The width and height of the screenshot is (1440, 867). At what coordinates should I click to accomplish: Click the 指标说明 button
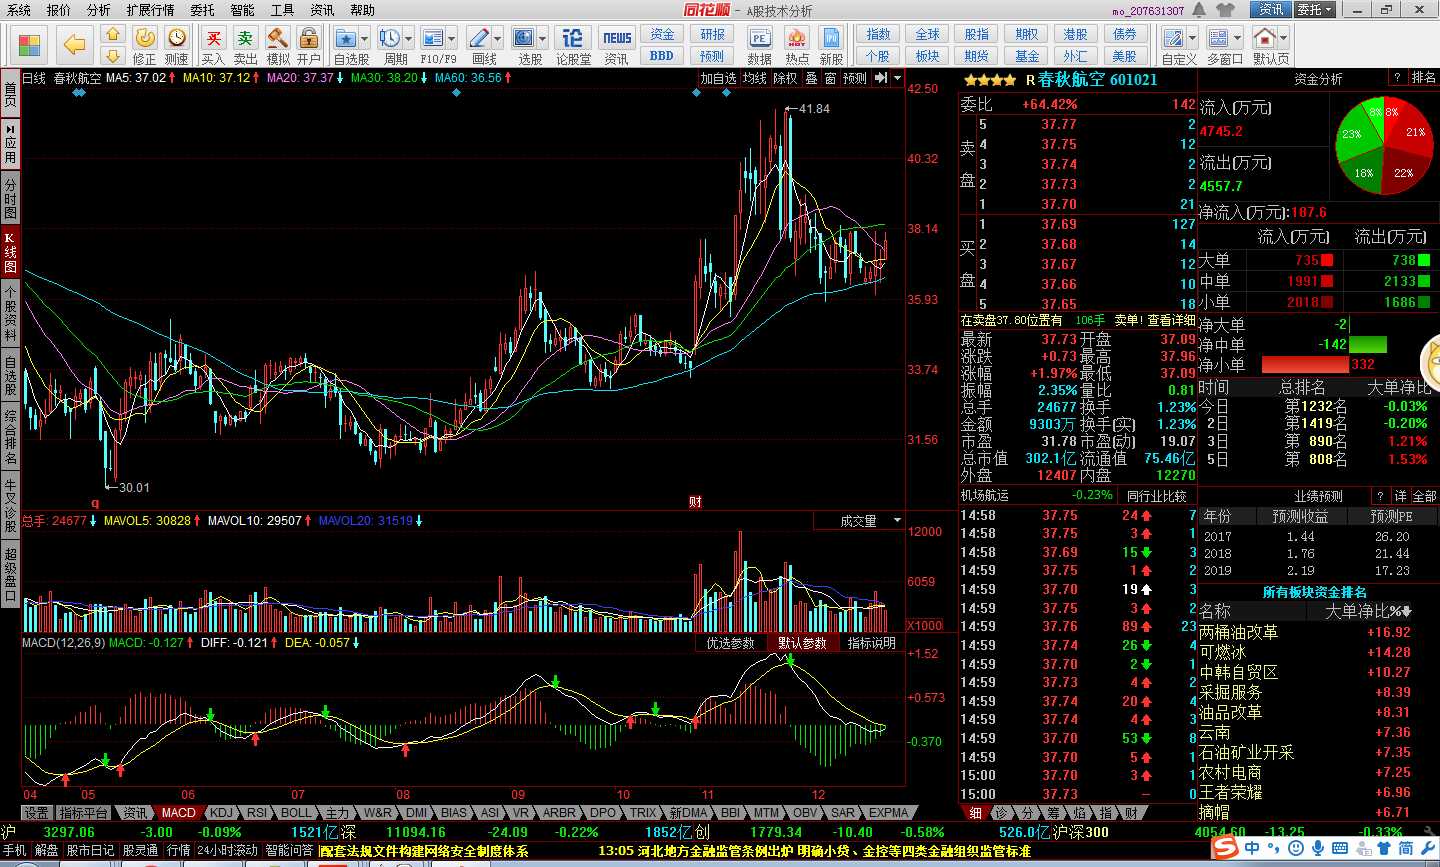point(872,643)
